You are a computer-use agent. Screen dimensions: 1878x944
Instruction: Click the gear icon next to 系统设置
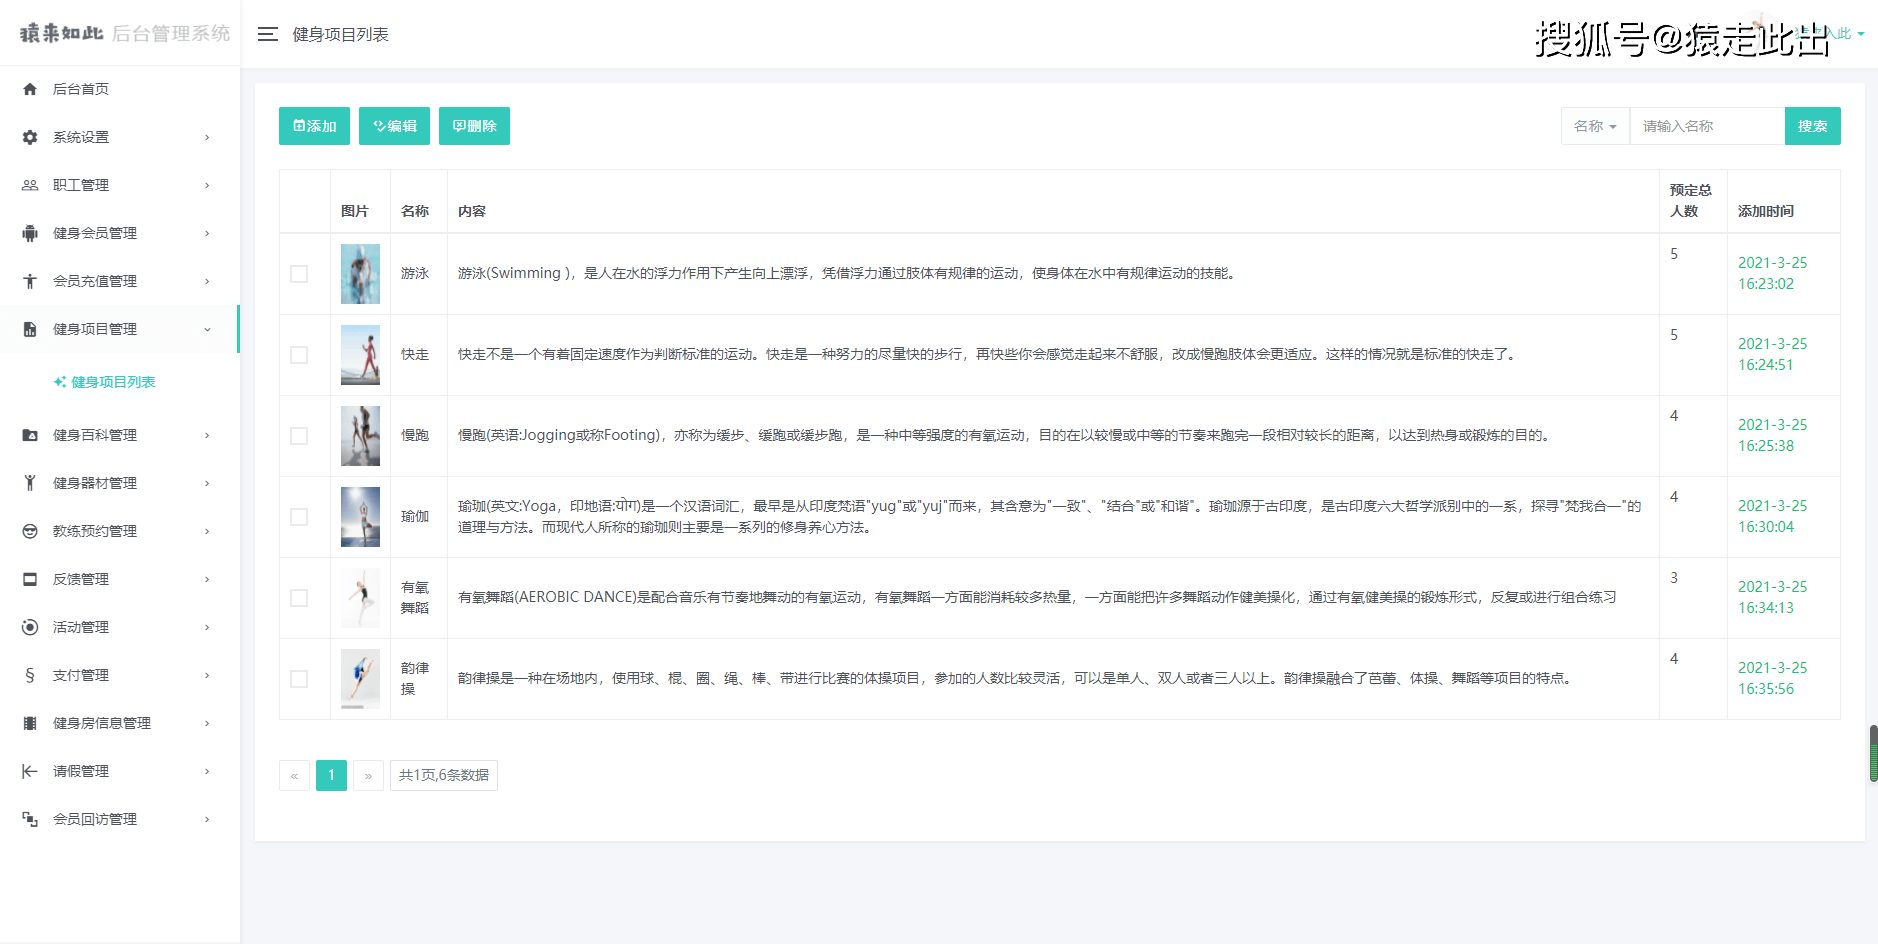[29, 137]
